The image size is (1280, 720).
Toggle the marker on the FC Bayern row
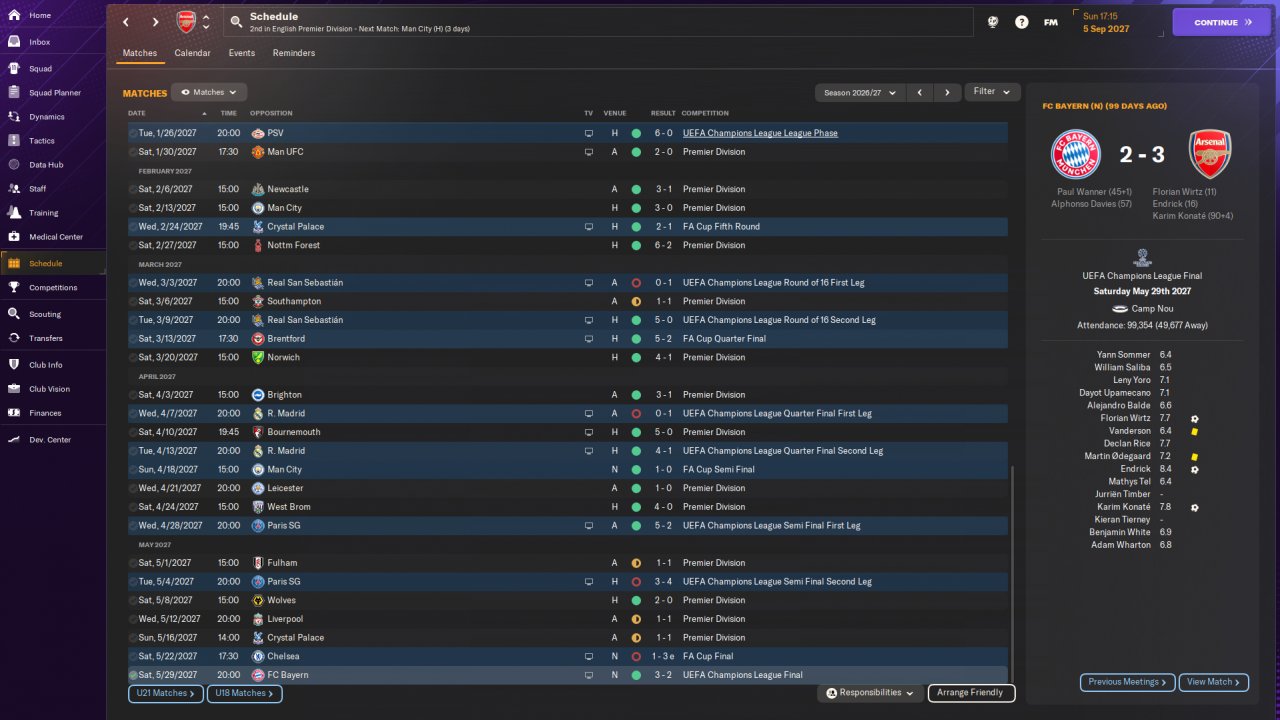[134, 675]
